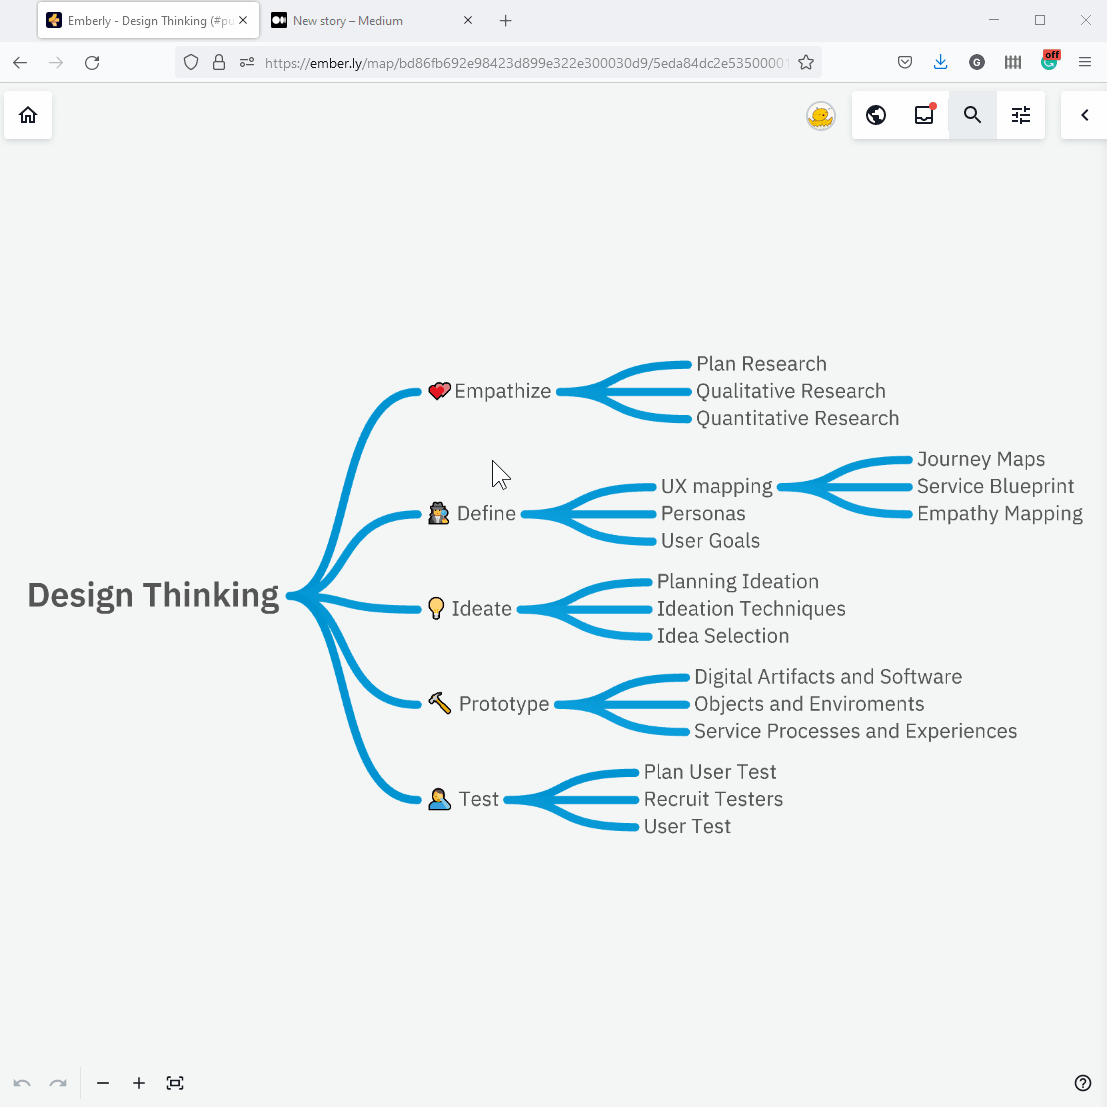Open the inbox notifications icon
The height and width of the screenshot is (1107, 1107).
924,115
